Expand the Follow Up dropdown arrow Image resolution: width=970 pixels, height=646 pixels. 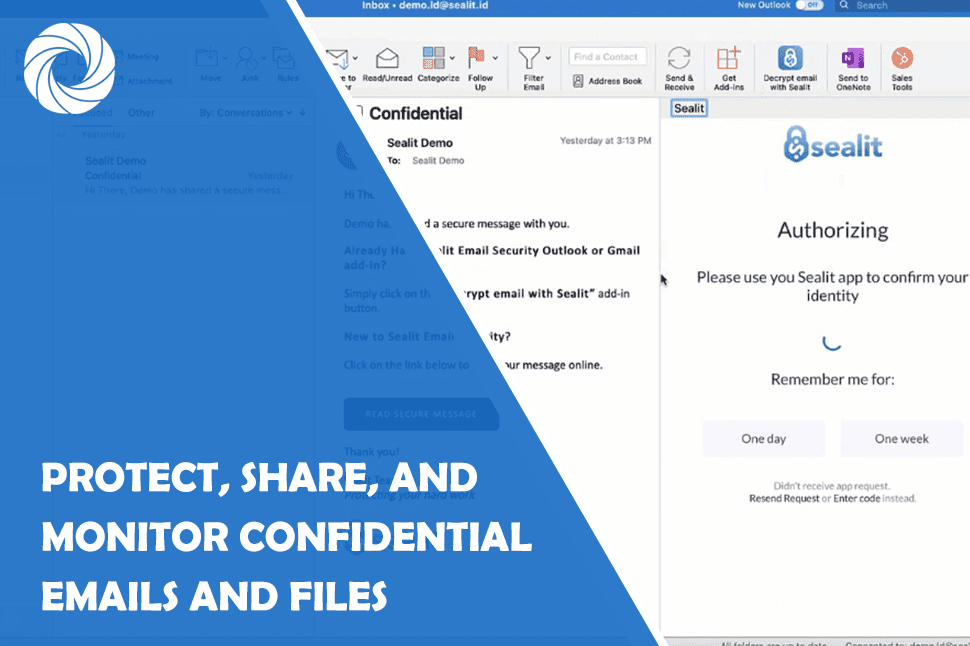click(x=495, y=58)
